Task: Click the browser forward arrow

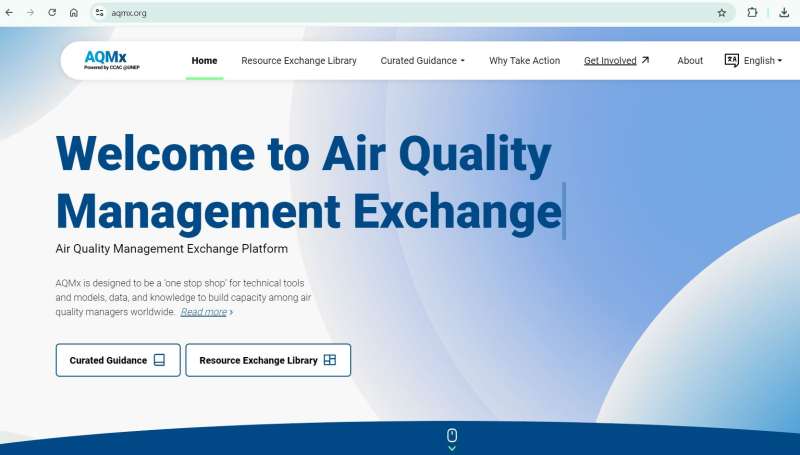Action: tap(31, 13)
